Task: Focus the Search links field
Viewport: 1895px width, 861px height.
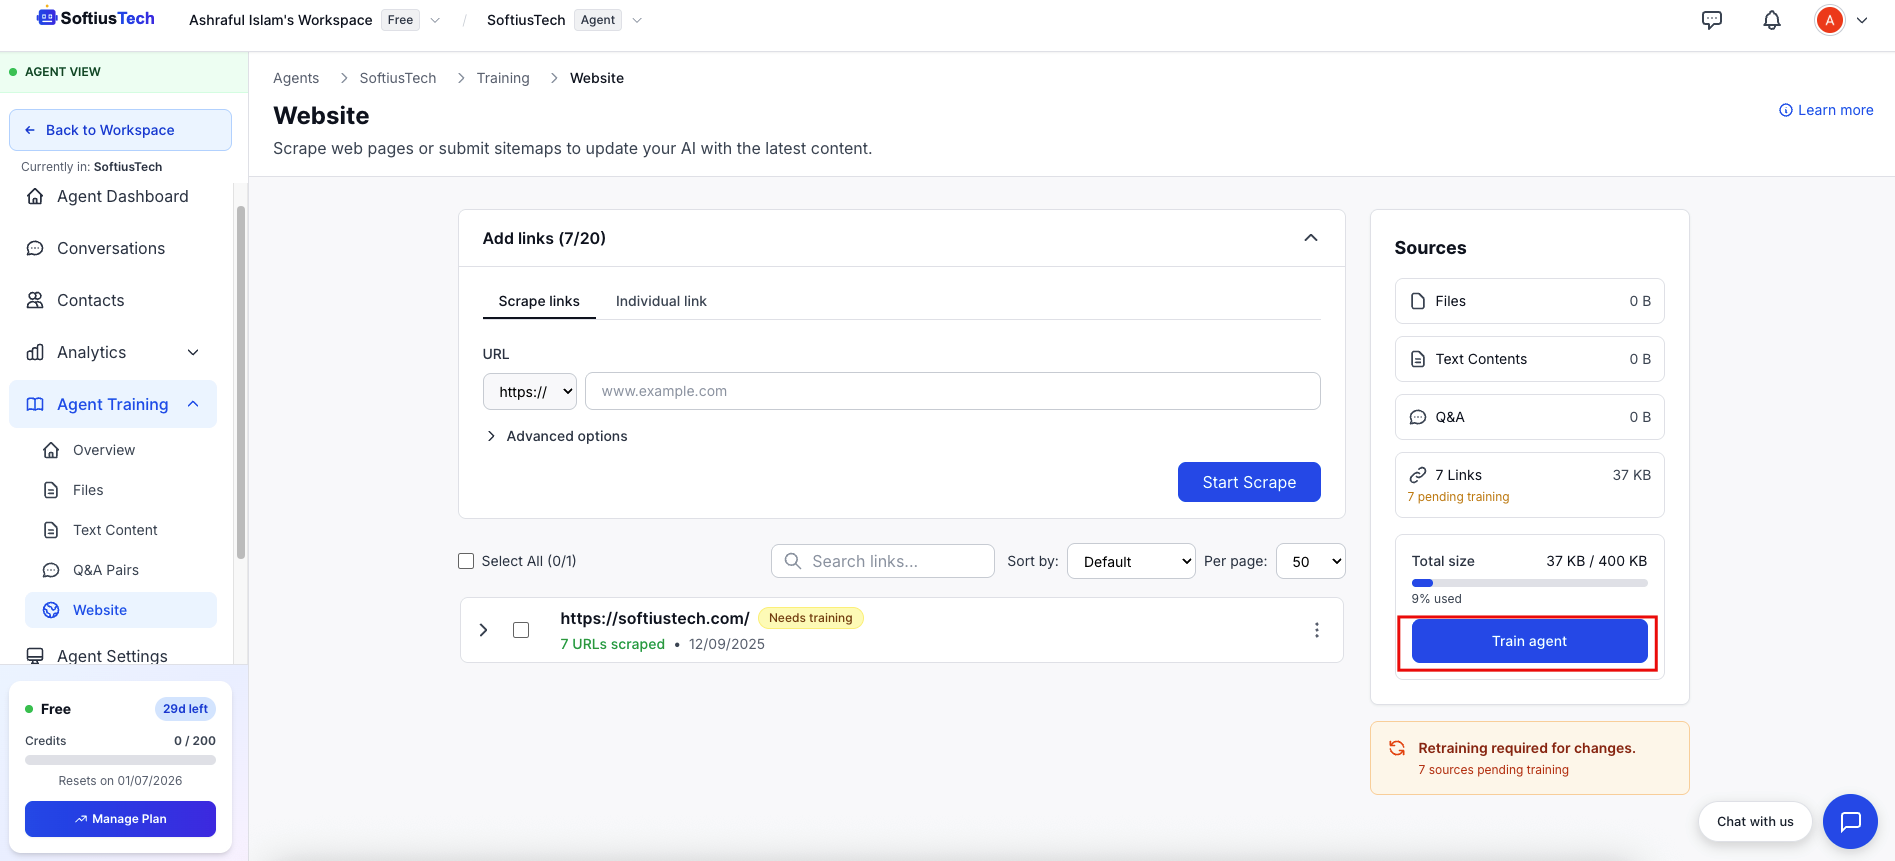Action: (883, 561)
